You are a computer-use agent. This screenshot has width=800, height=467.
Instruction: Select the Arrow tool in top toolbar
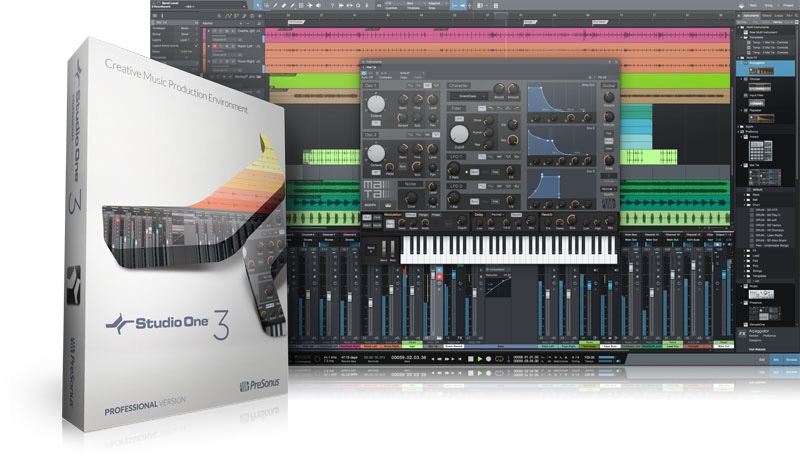tap(258, 5)
